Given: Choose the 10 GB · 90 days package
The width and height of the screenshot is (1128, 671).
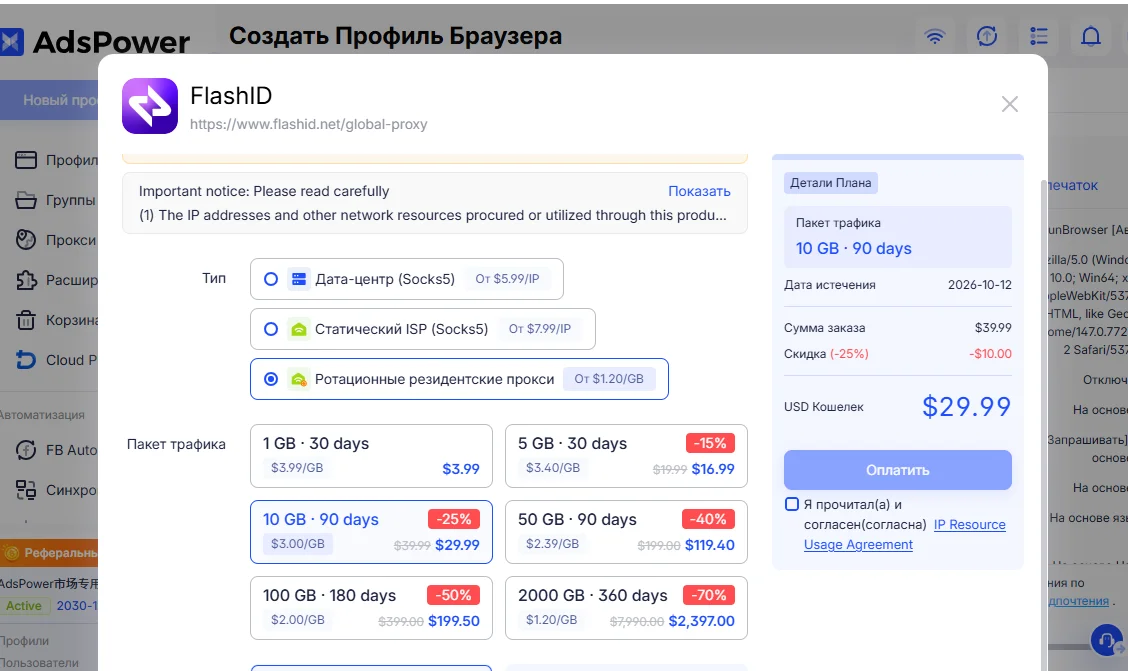Looking at the screenshot, I should tap(371, 532).
